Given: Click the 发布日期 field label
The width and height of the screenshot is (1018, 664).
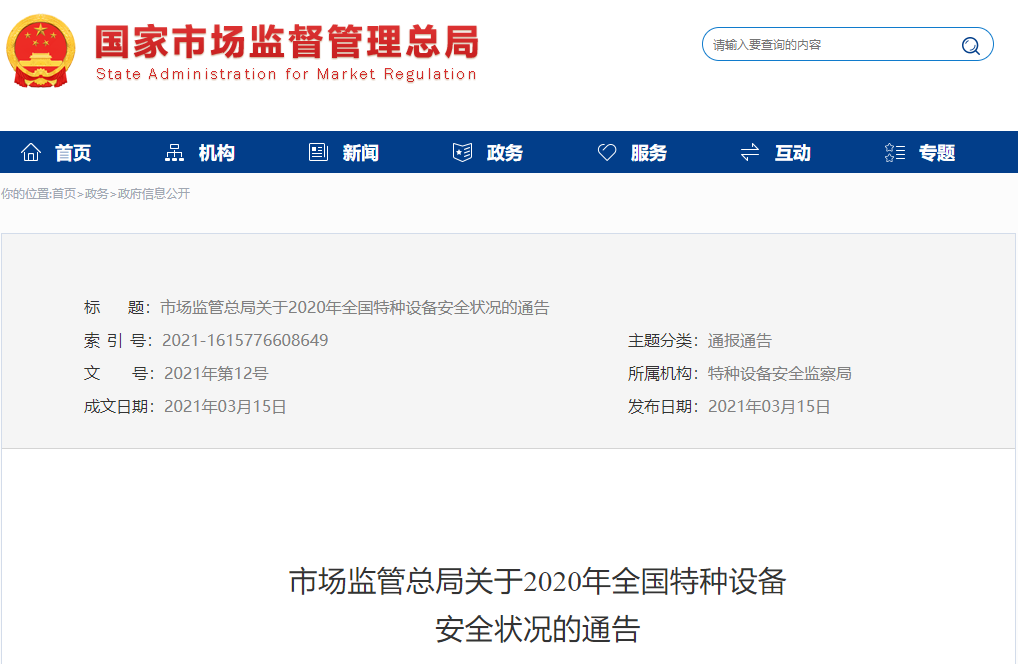Looking at the screenshot, I should [x=662, y=406].
